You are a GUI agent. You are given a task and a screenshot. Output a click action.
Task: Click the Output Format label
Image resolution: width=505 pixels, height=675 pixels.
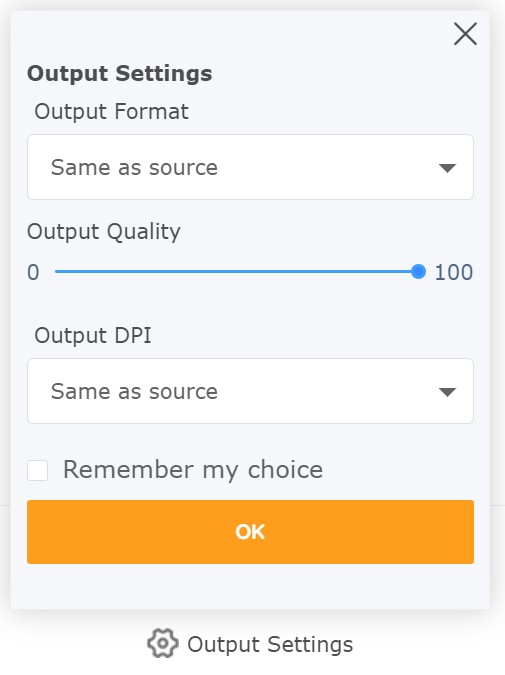[x=112, y=112]
